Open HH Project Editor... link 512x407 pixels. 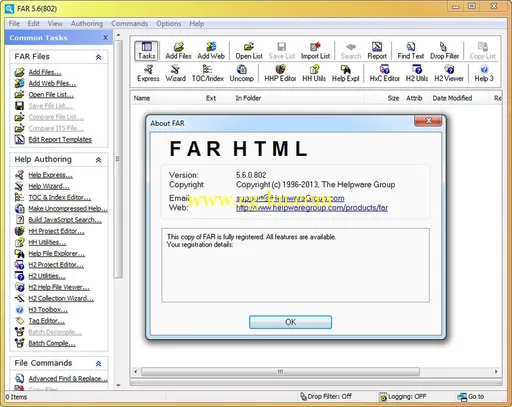(x=56, y=231)
